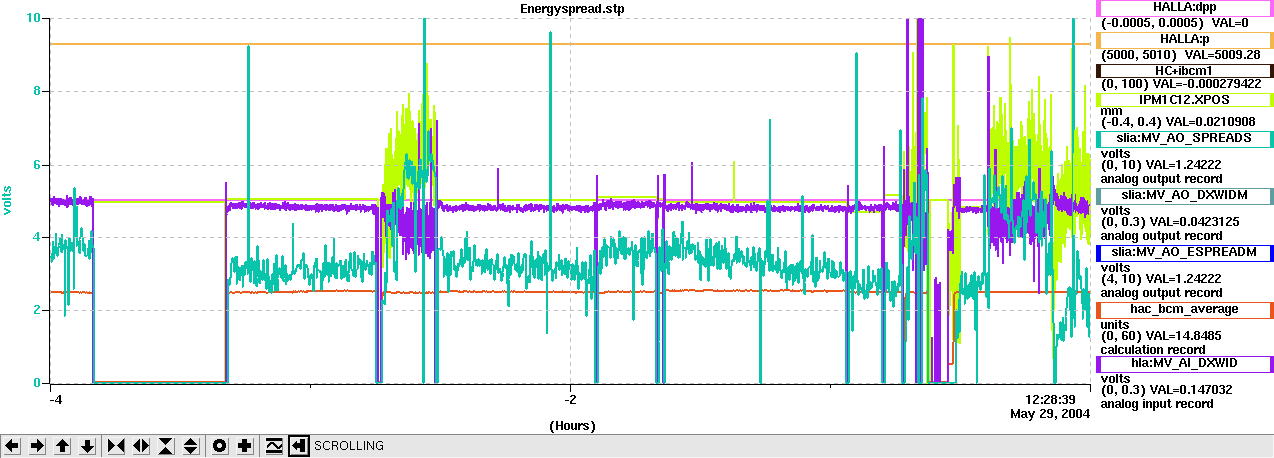This screenshot has height=458, width=1274.
Task: Click the (Hours) x-axis label
Action: pos(572,426)
